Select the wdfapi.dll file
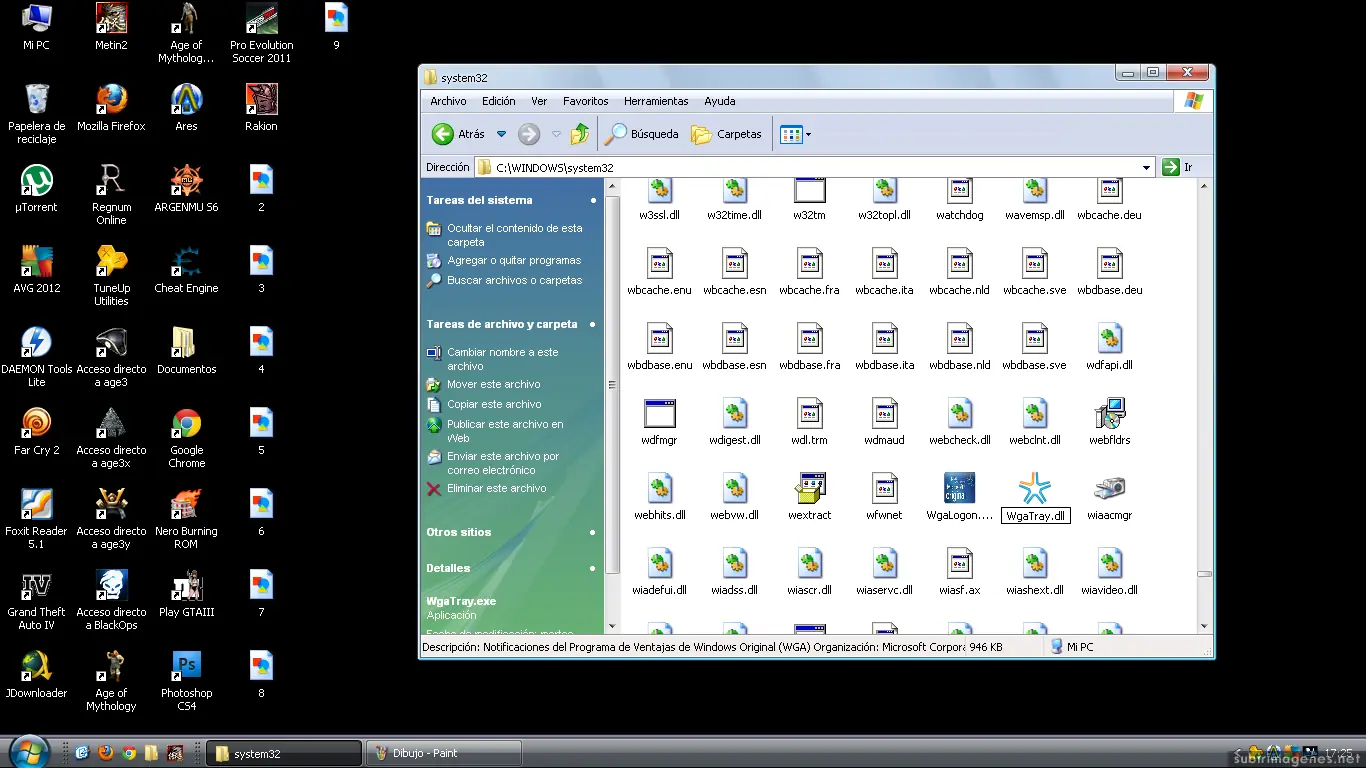The height and width of the screenshot is (768, 1366). [1110, 346]
